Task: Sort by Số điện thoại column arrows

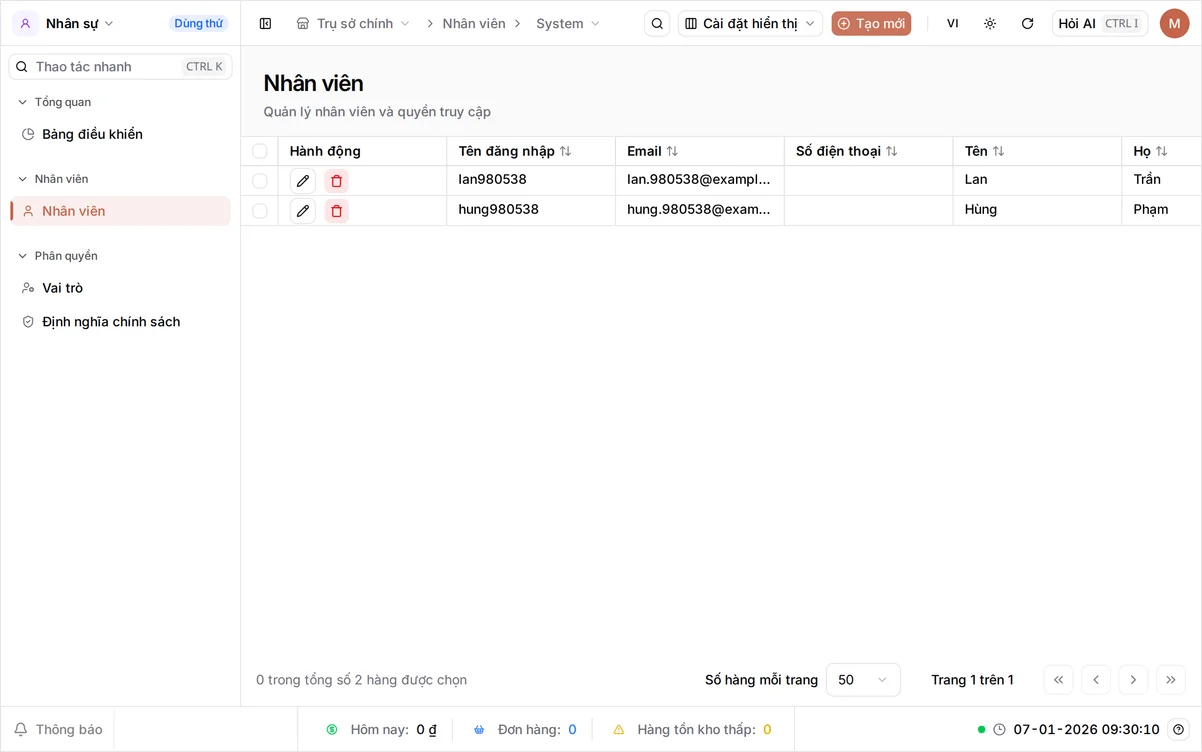Action: pos(891,151)
